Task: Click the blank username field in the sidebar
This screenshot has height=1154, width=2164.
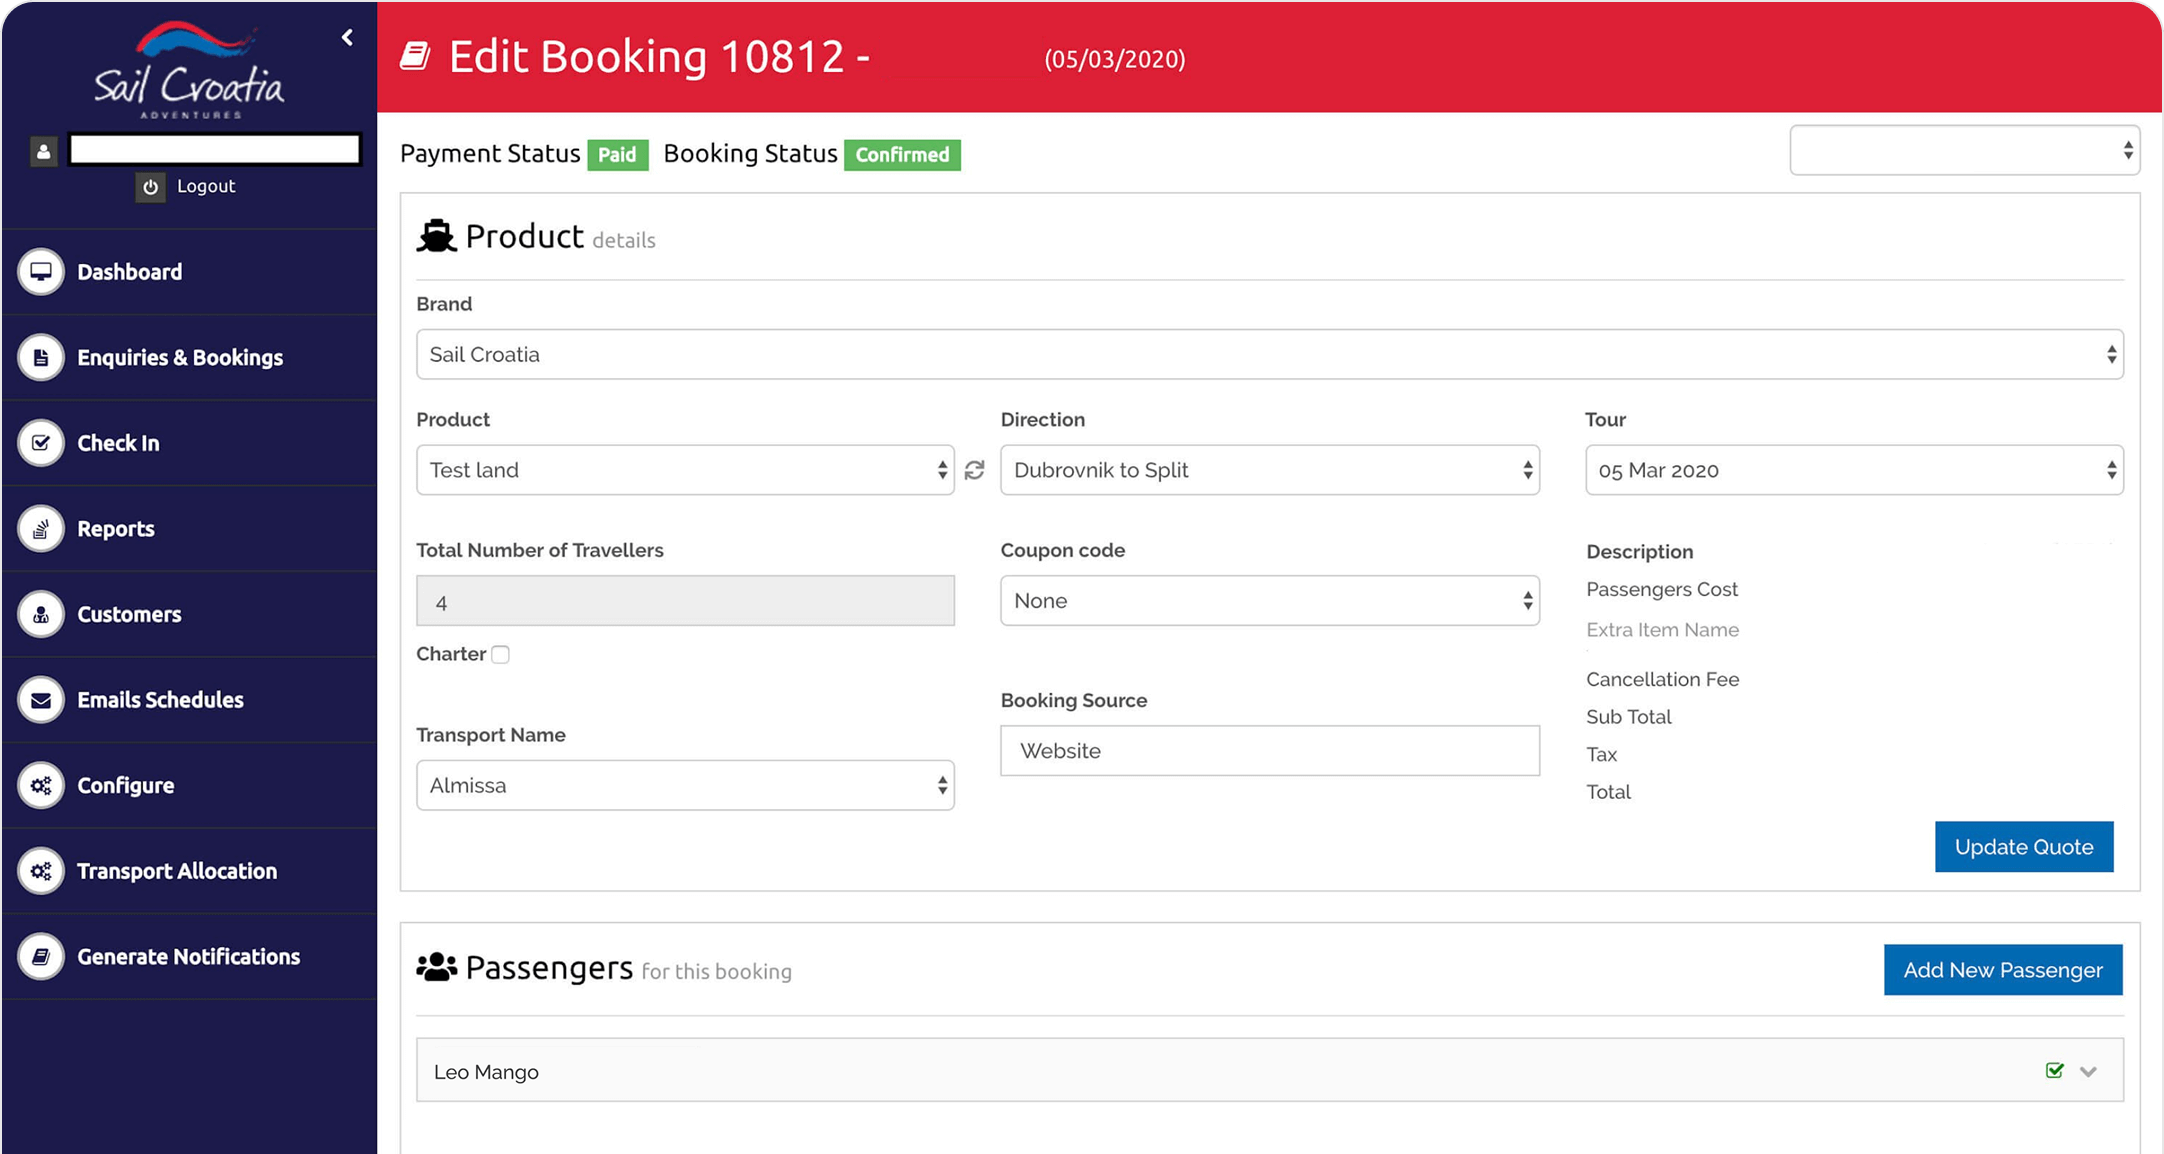Action: tap(215, 150)
